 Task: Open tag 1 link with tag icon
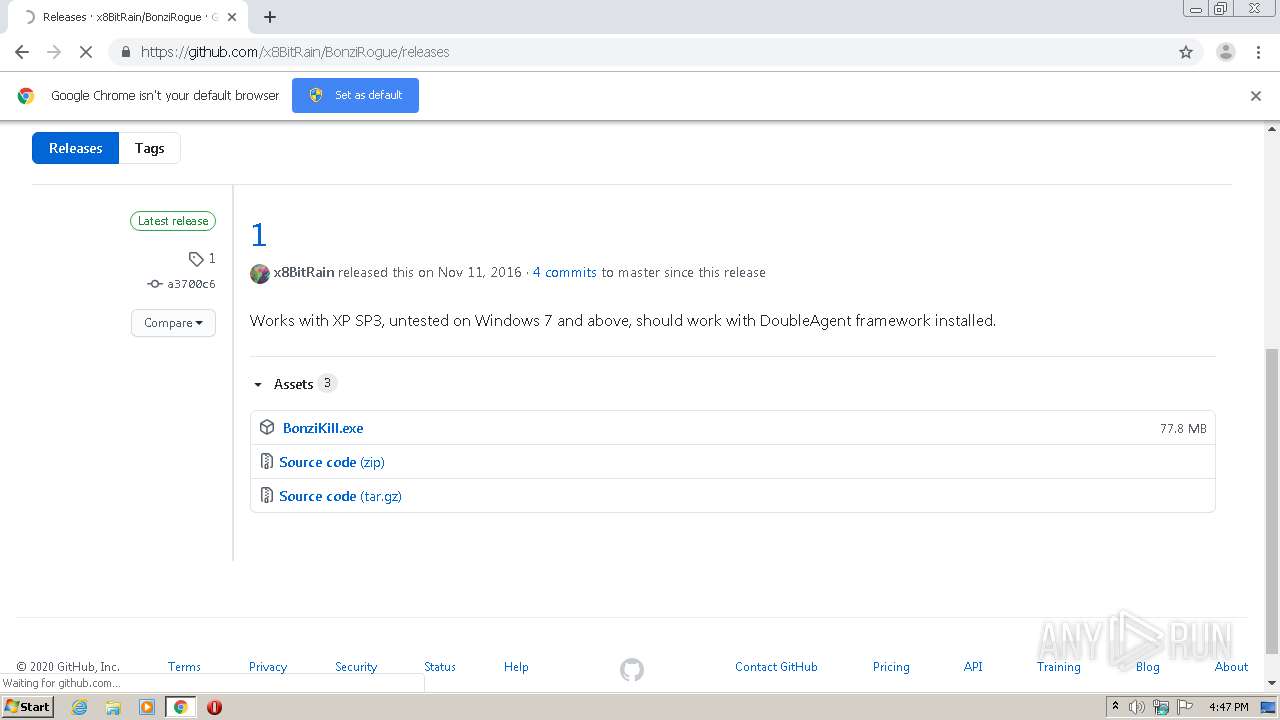pyautogui.click(x=202, y=258)
